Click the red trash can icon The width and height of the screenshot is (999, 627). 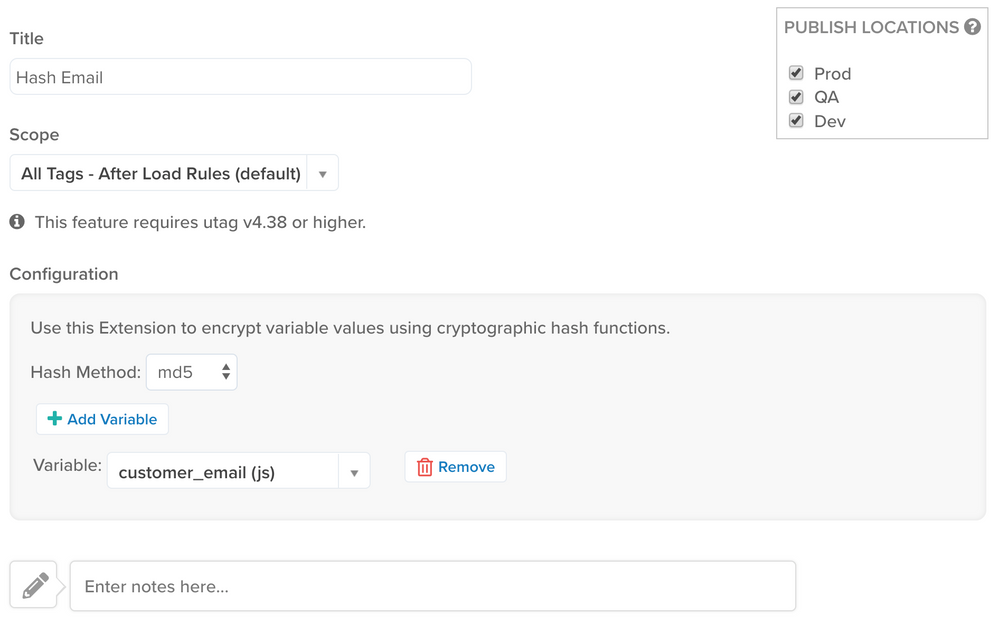425,467
